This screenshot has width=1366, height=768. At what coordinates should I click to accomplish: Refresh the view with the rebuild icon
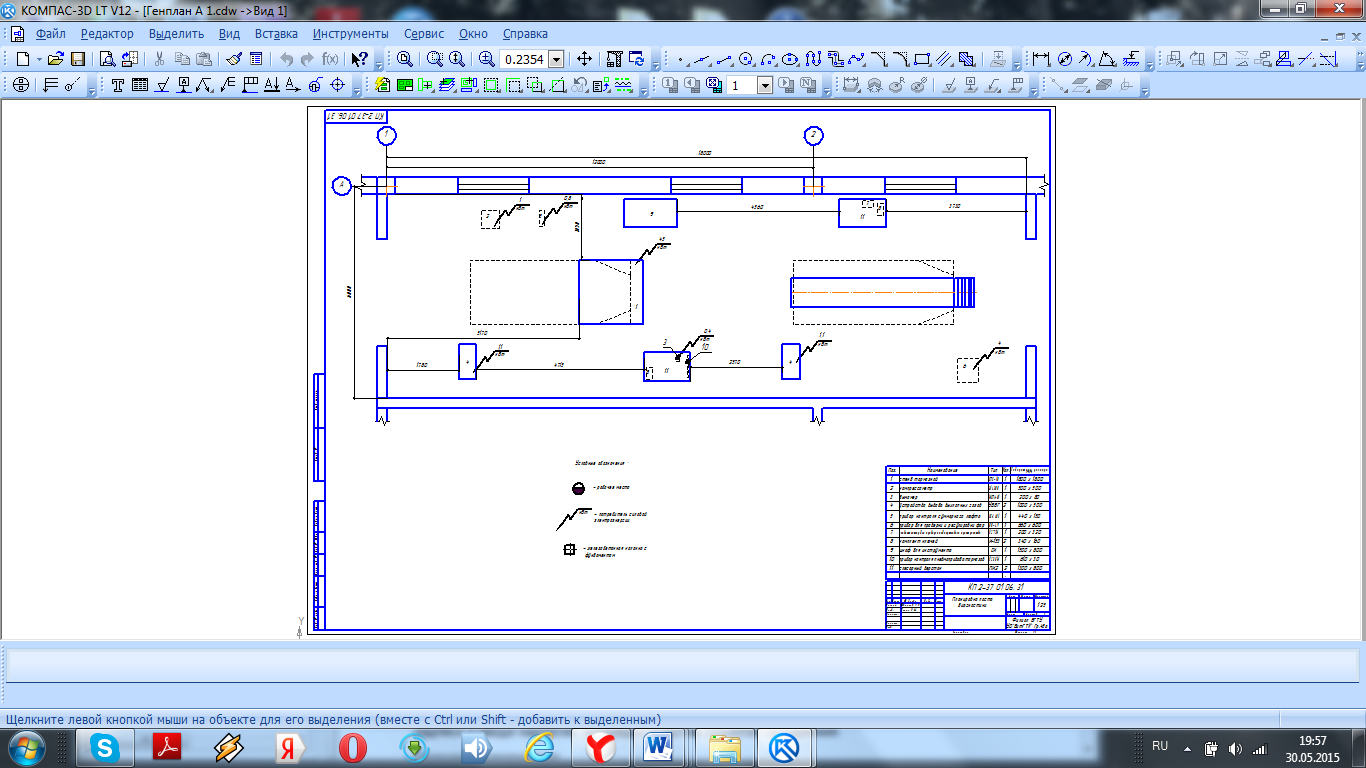[x=637, y=59]
